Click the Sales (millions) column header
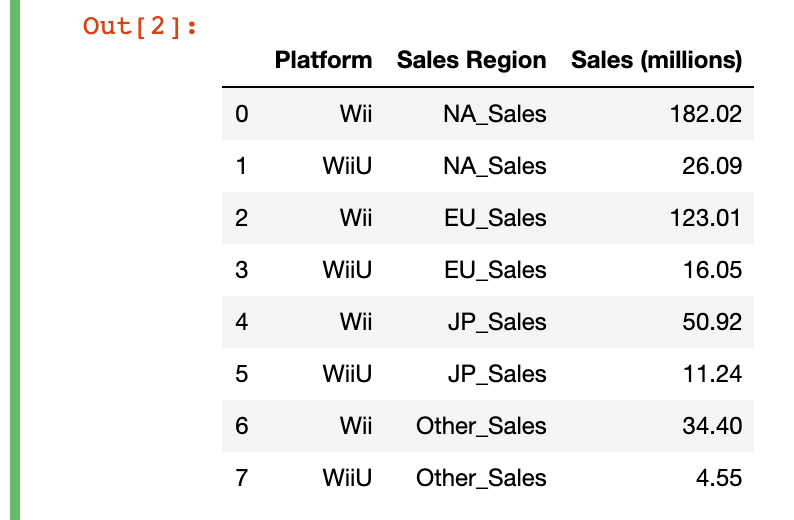This screenshot has width=794, height=520. point(656,60)
